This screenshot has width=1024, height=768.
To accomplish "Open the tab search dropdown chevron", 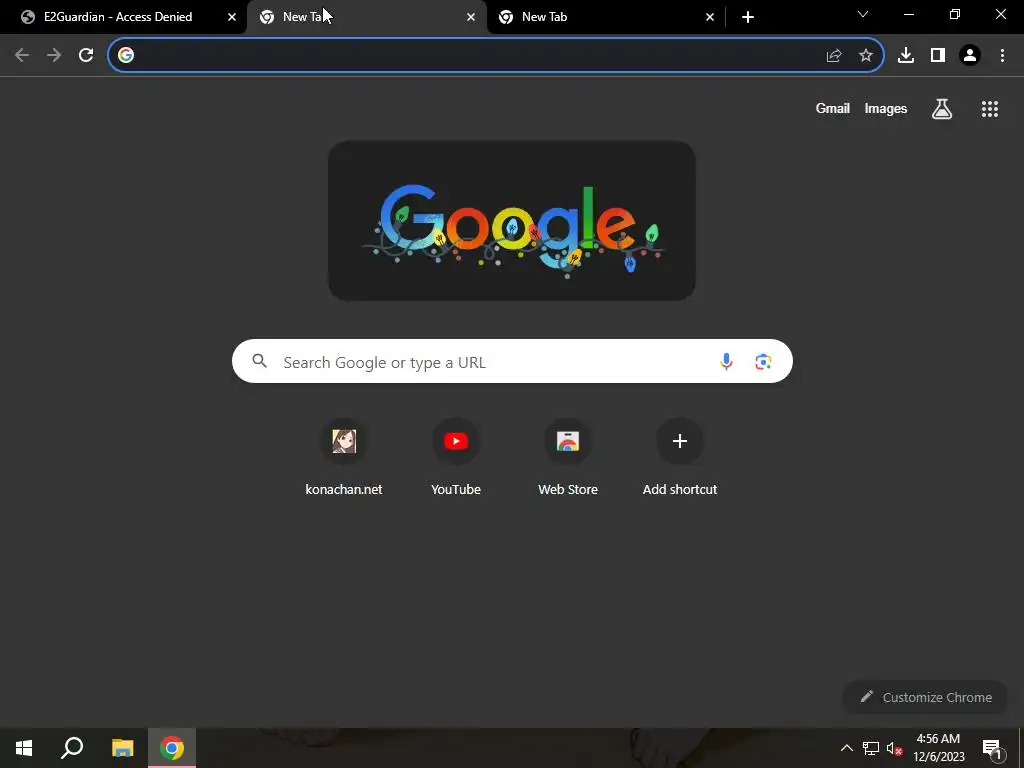I will click(863, 14).
